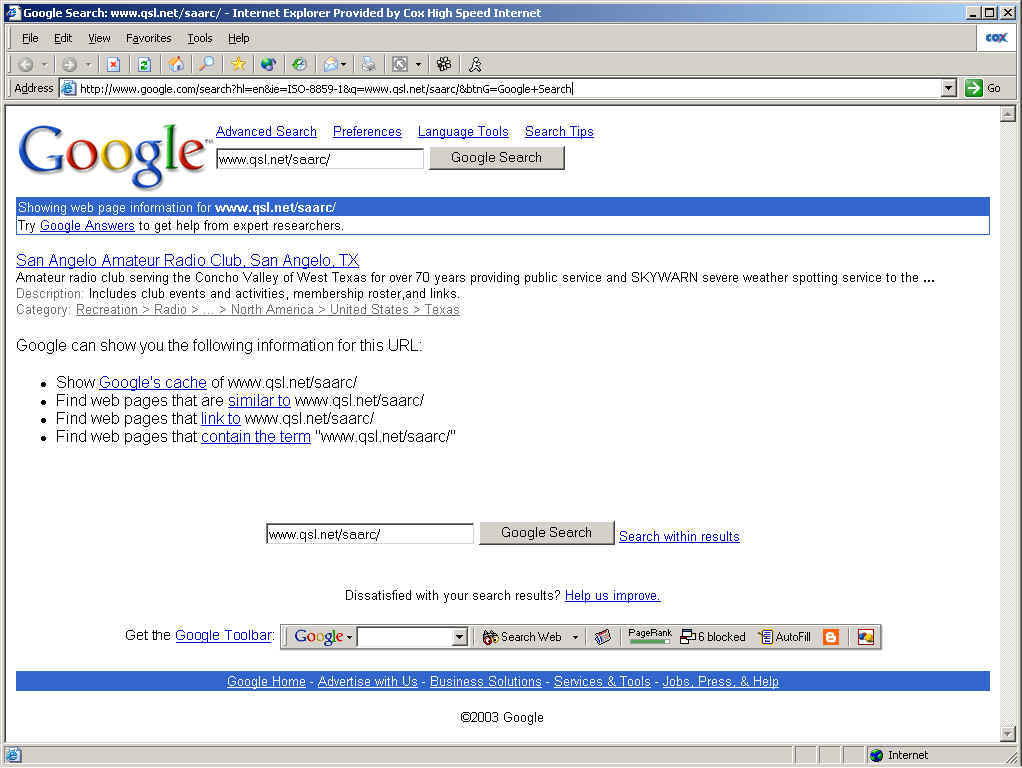Open the Help menu
Image resolution: width=1022 pixels, height=768 pixels.
239,38
